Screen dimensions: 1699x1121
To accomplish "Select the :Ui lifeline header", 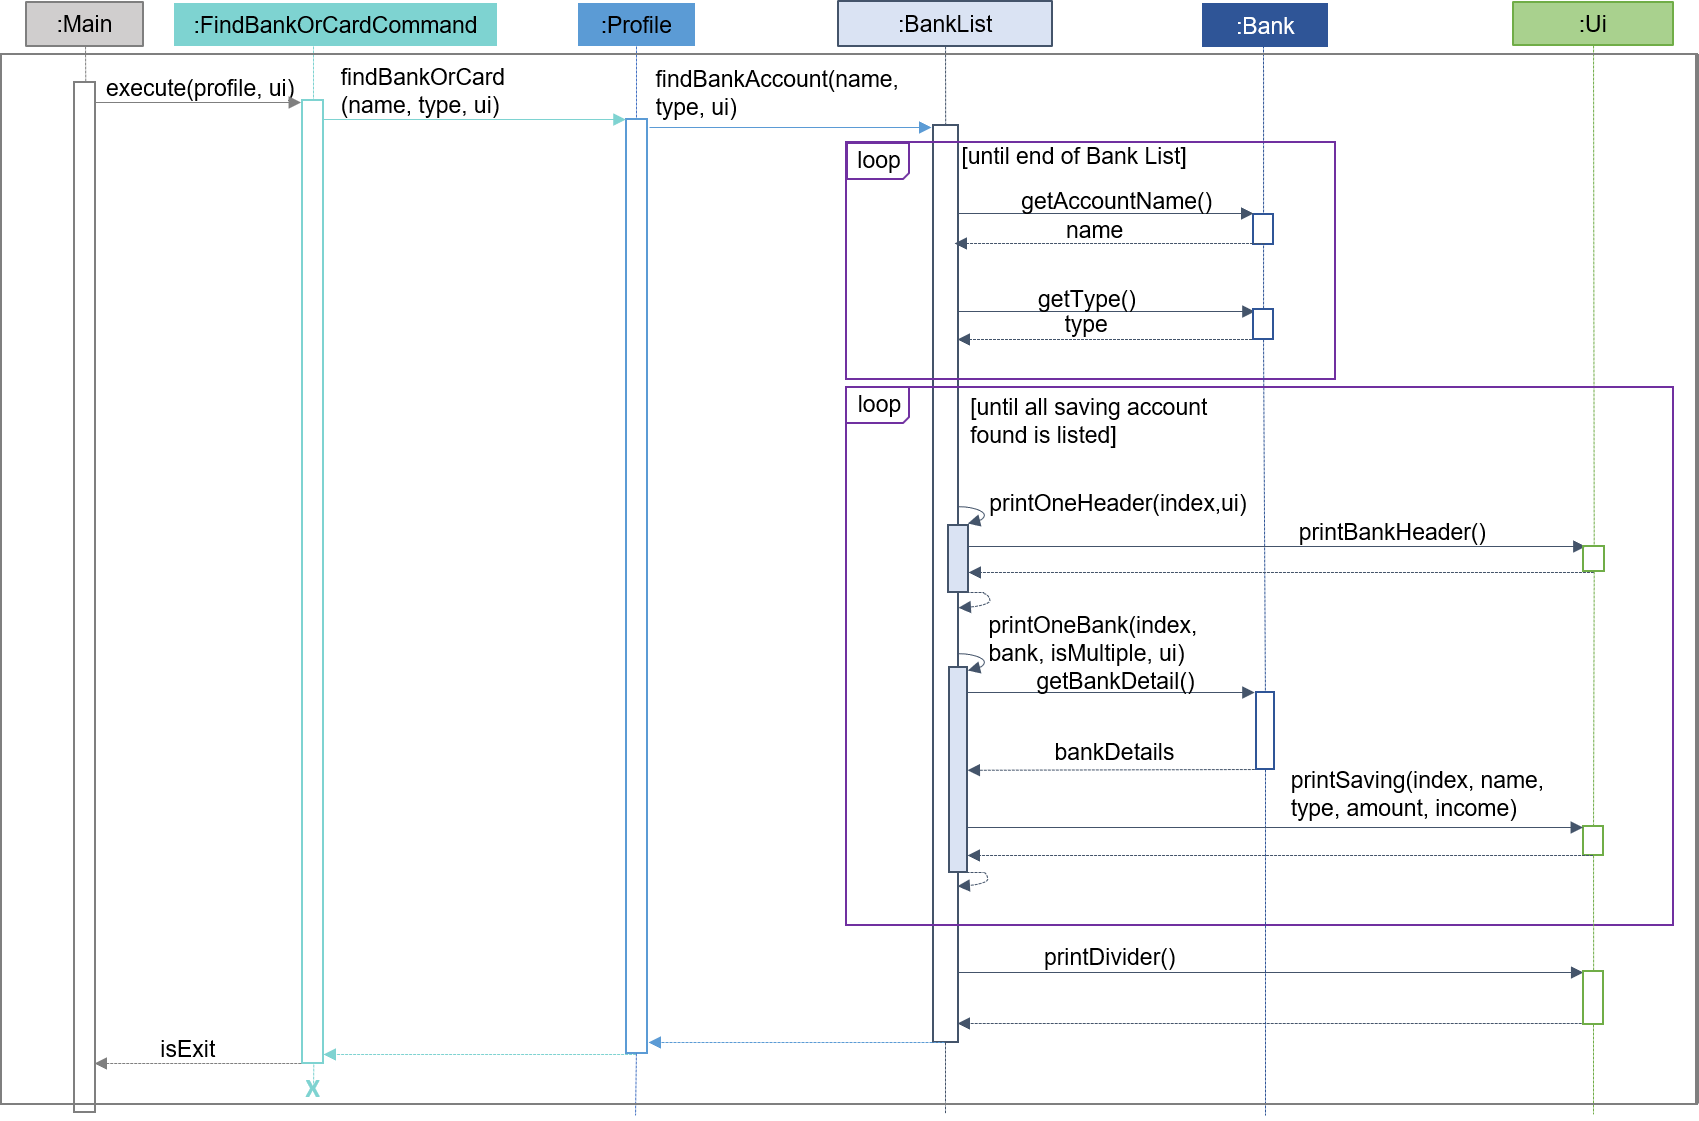I will (1592, 24).
